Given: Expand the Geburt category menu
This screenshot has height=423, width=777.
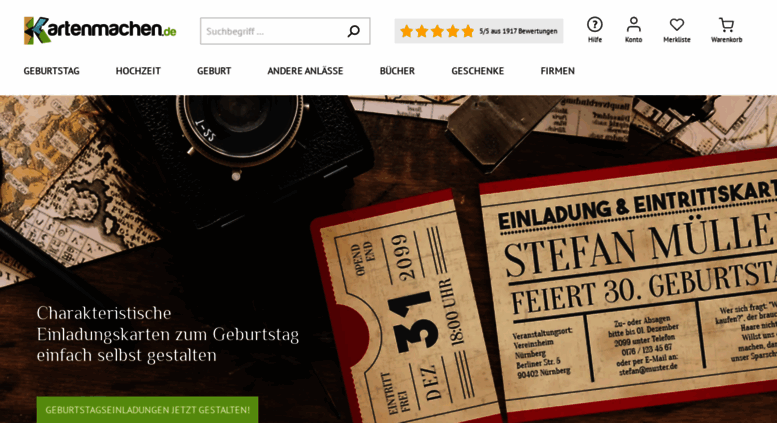Looking at the screenshot, I should pyautogui.click(x=214, y=71).
